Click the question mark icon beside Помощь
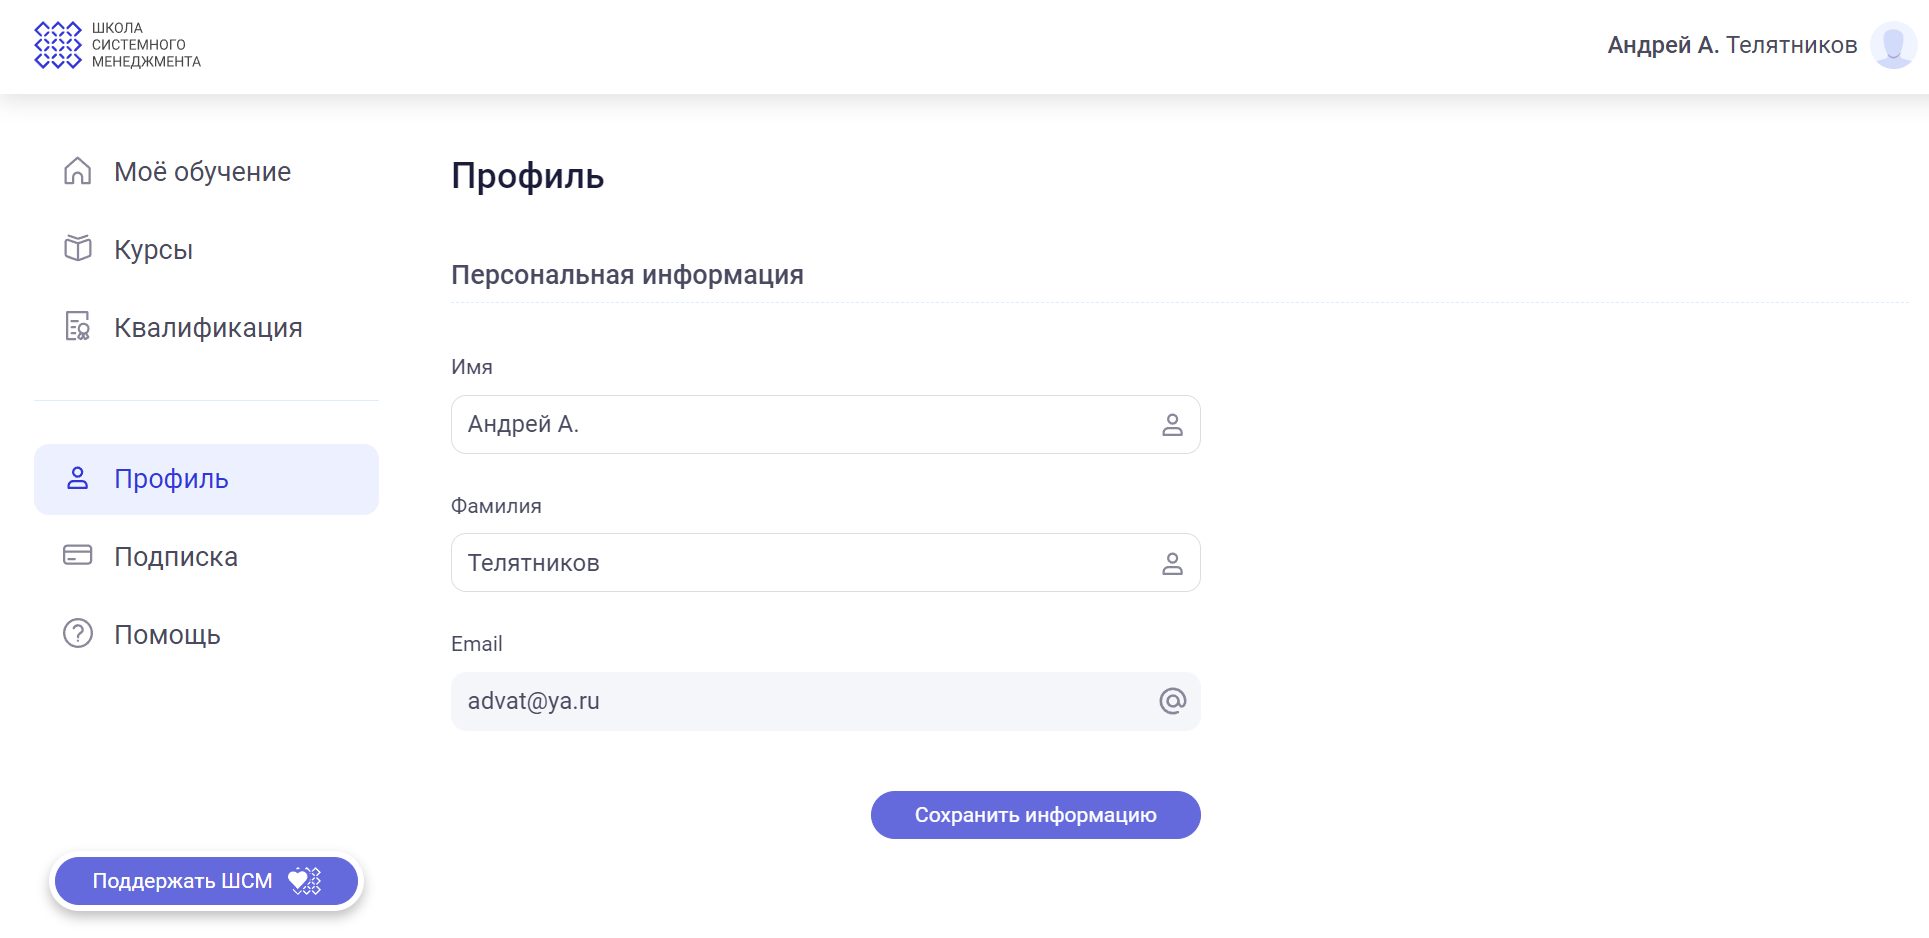Viewport: 1929px width, 938px height. coord(78,634)
